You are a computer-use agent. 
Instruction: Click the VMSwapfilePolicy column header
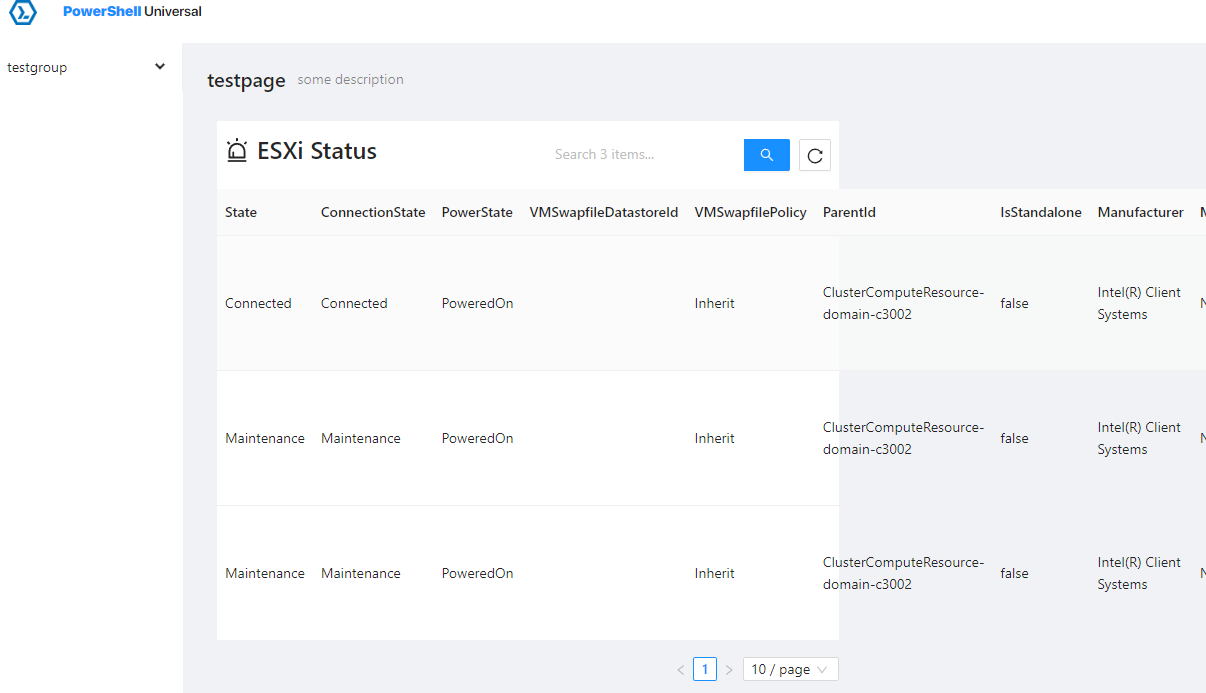(750, 212)
